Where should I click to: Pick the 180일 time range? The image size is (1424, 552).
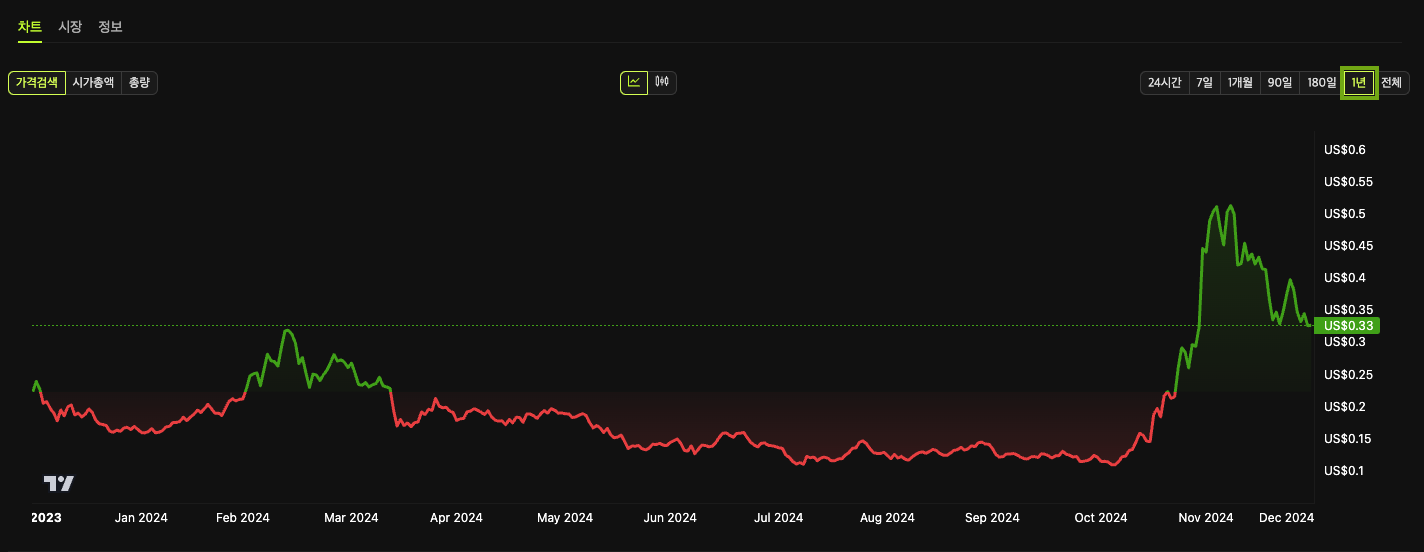[x=1321, y=83]
